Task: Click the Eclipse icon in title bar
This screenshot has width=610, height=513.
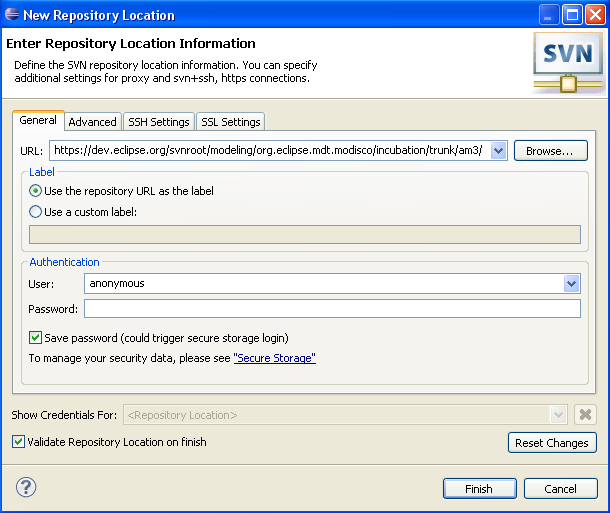Action: pos(12,14)
